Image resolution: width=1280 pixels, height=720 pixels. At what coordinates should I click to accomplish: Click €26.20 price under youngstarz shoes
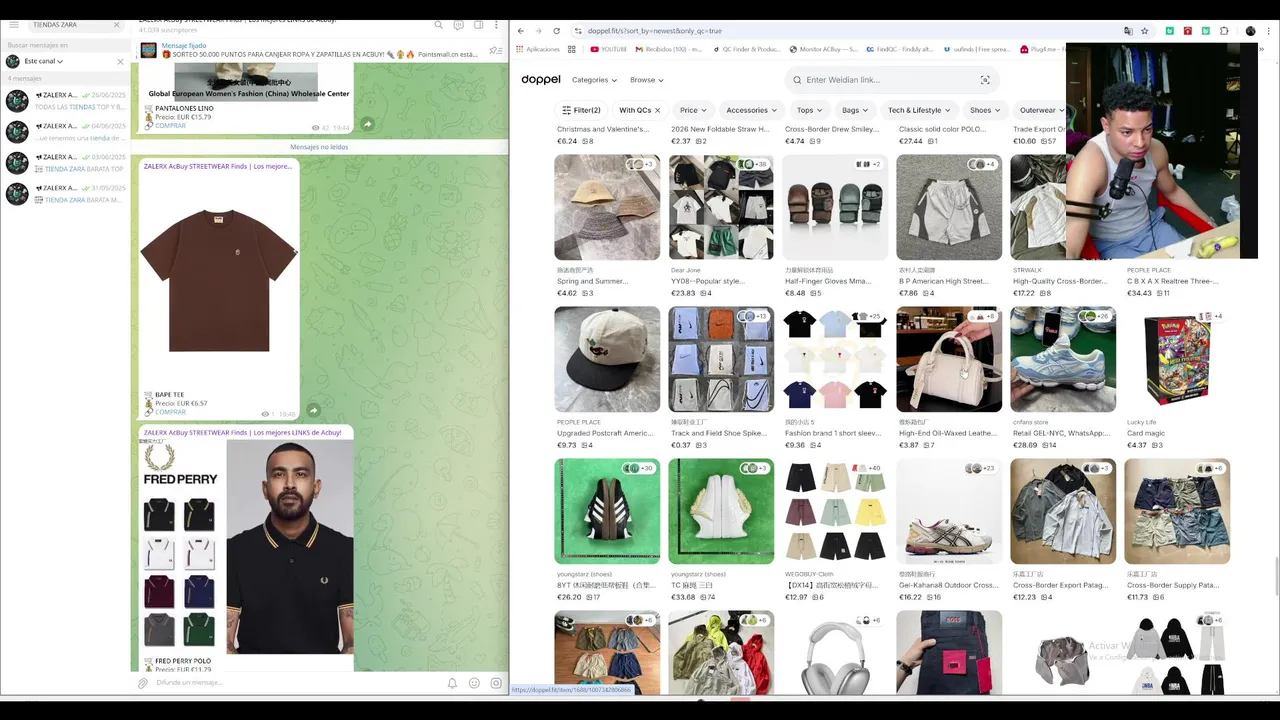[569, 597]
